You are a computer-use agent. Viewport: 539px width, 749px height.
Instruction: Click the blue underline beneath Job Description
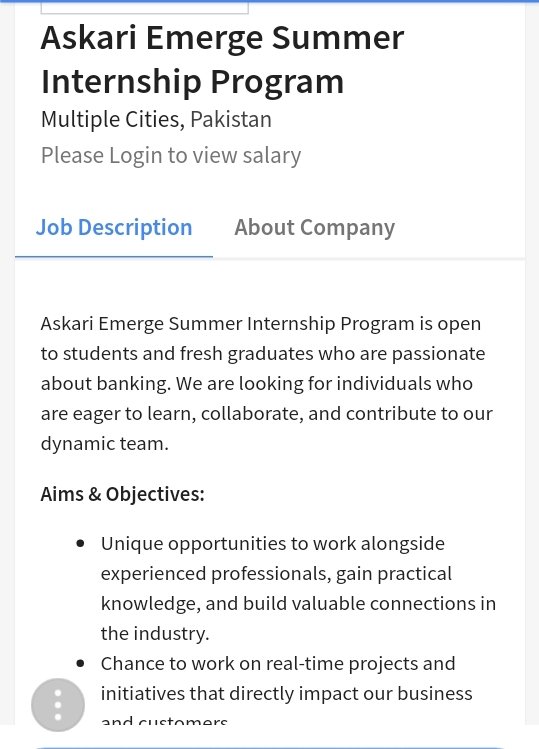tap(114, 257)
